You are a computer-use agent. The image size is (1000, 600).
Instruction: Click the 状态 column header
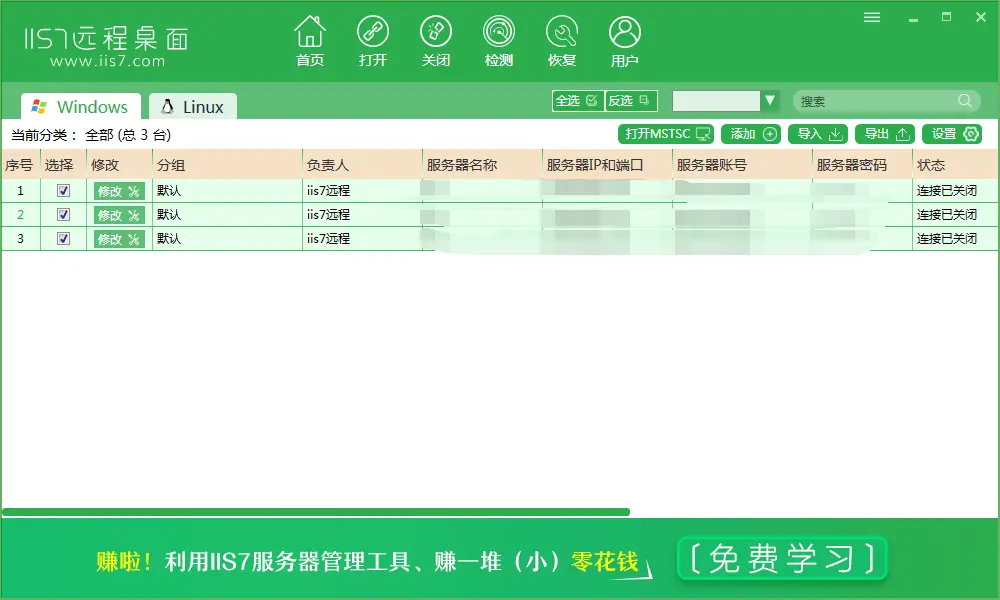955,165
